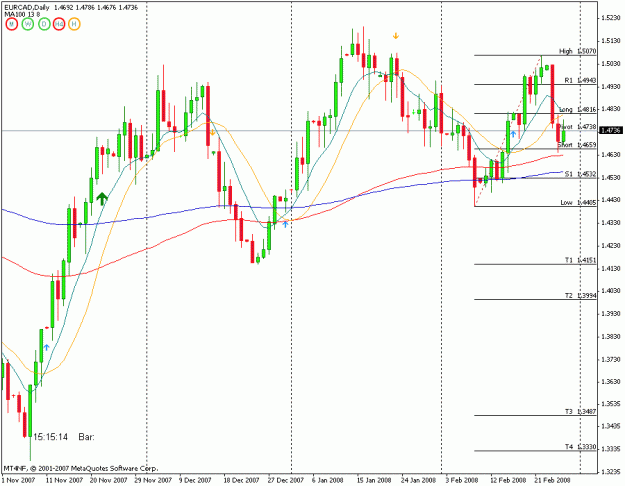Viewport: 625px width, 486px height.
Task: Click the Long 1.4816 level label
Action: (x=577, y=110)
